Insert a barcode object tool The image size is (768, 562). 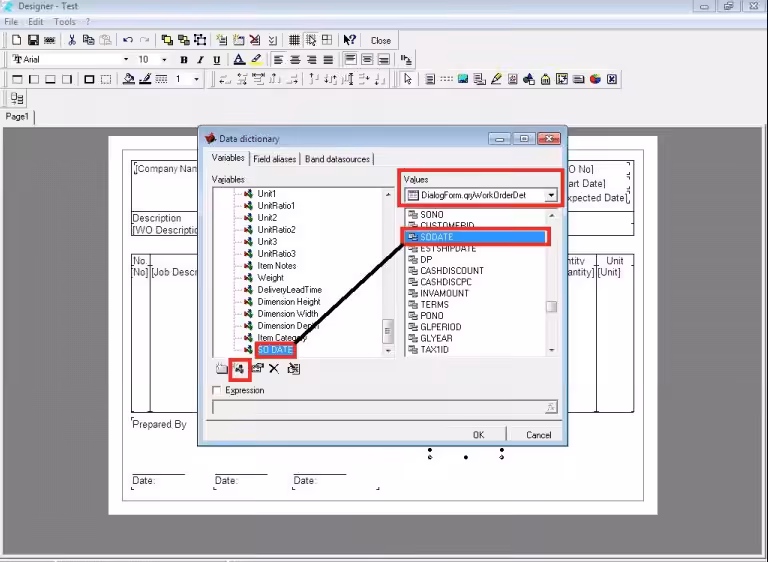(x=578, y=79)
